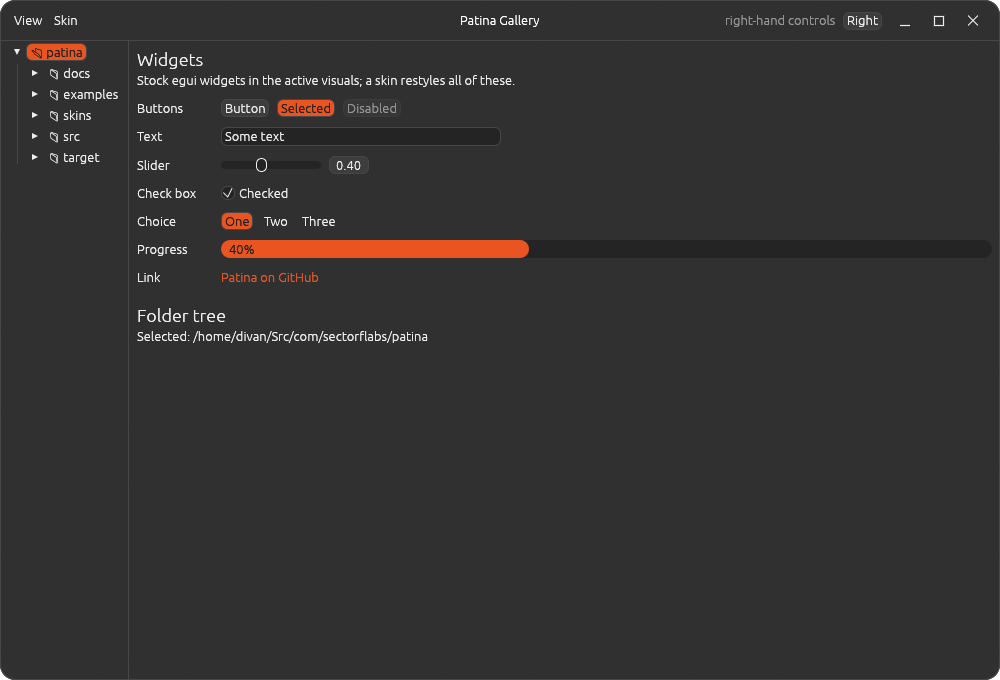Maximize the Patina Gallery window

point(939,21)
